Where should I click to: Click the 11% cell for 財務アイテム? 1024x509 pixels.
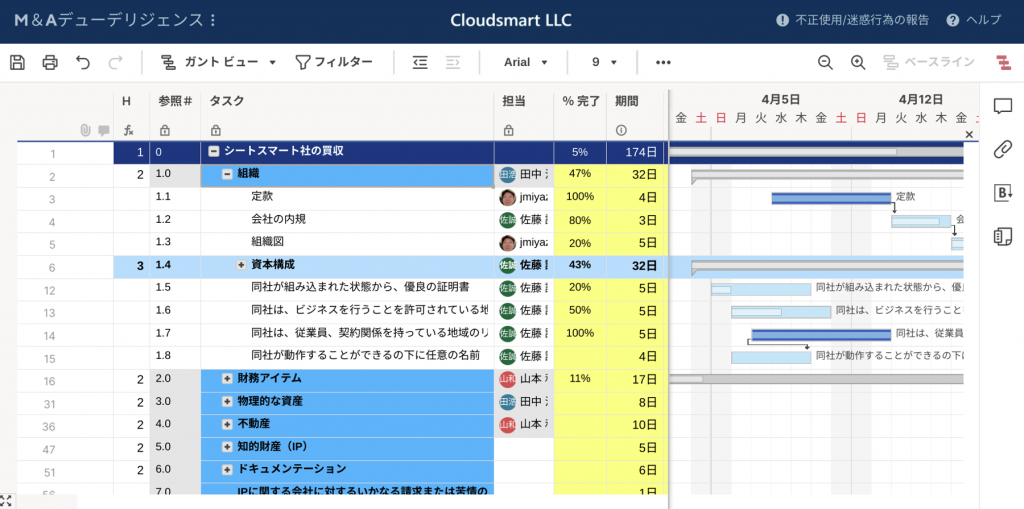tap(581, 378)
